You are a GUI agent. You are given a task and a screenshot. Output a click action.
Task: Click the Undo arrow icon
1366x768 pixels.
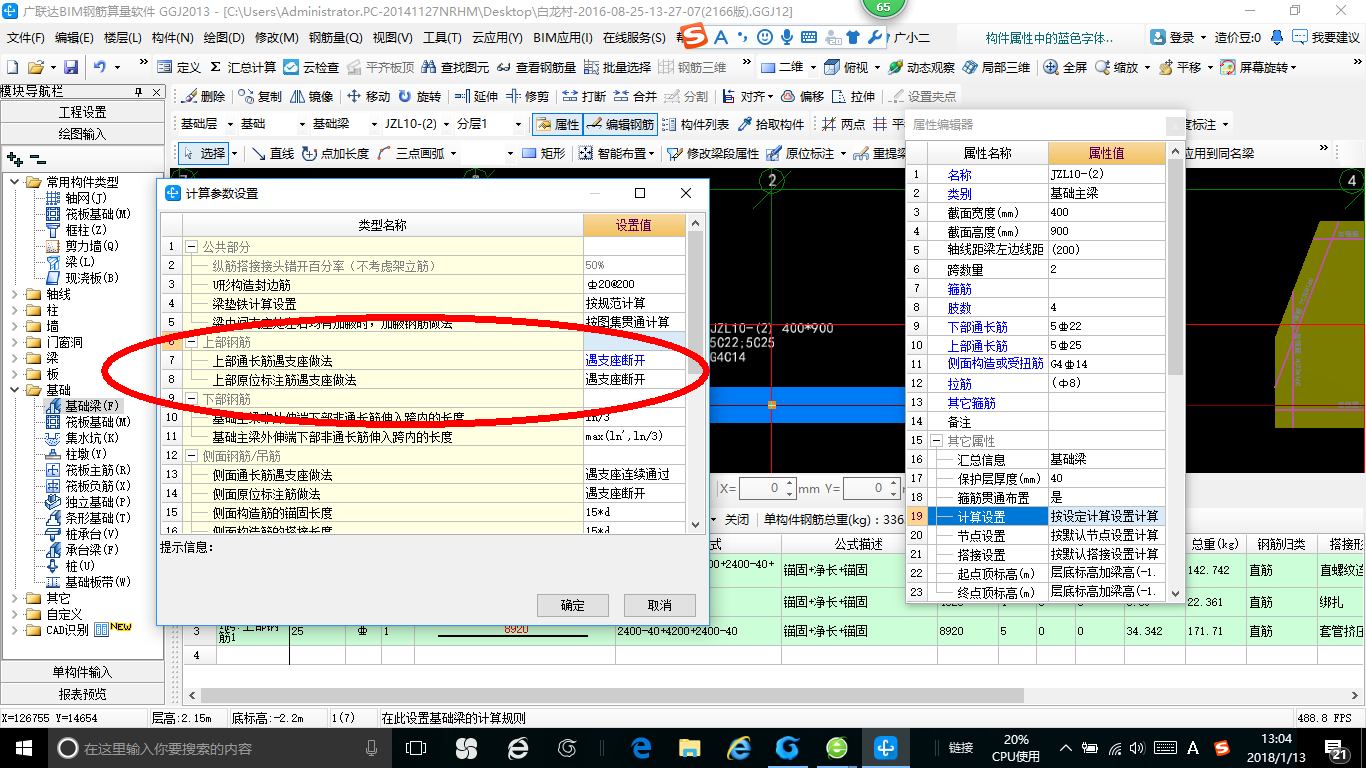coord(100,67)
